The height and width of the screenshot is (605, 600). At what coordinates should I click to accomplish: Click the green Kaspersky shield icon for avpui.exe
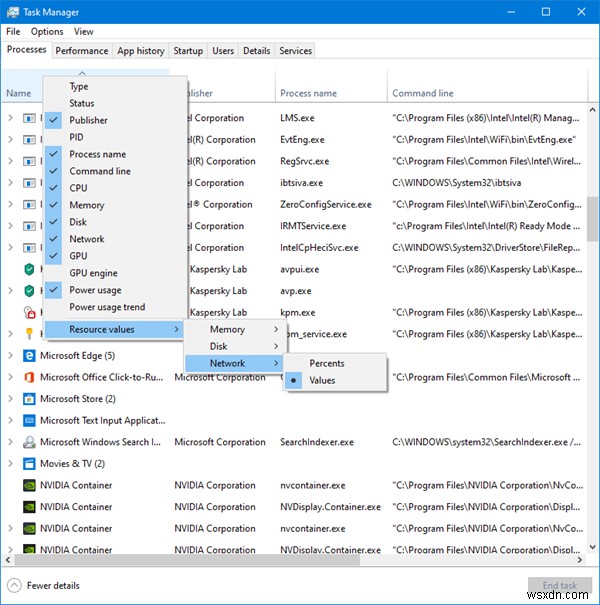[x=29, y=269]
